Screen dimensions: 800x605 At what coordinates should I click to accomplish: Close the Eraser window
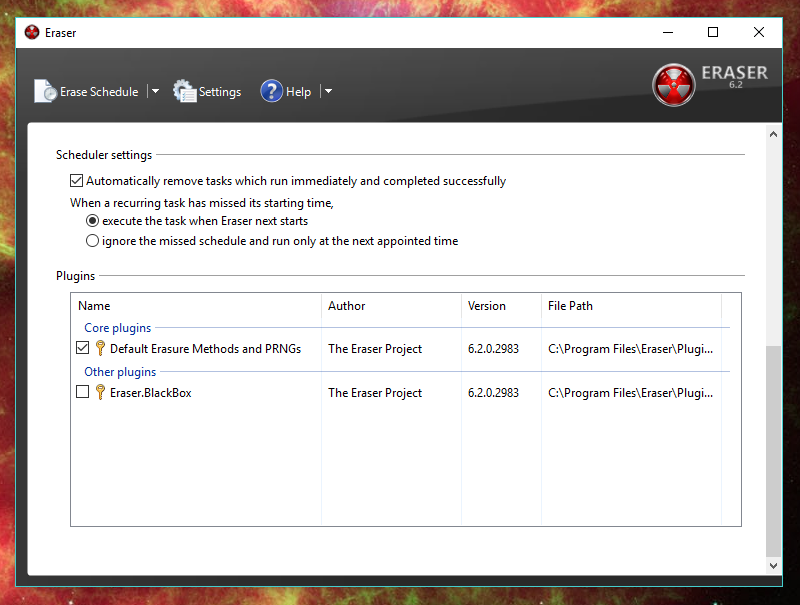click(759, 32)
